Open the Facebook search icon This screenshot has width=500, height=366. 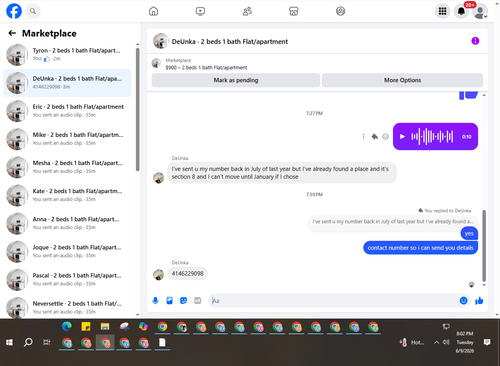pos(33,11)
